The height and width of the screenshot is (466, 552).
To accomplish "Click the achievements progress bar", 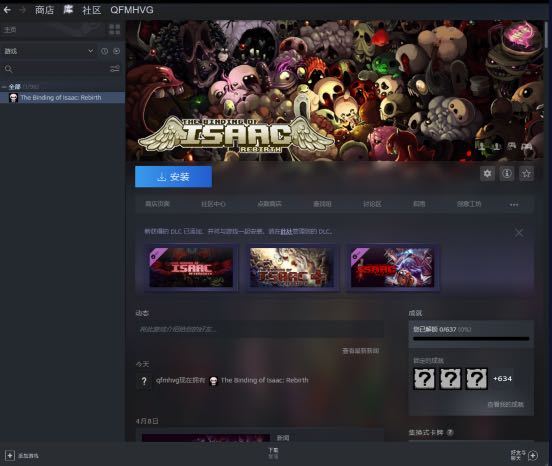I will coord(471,339).
